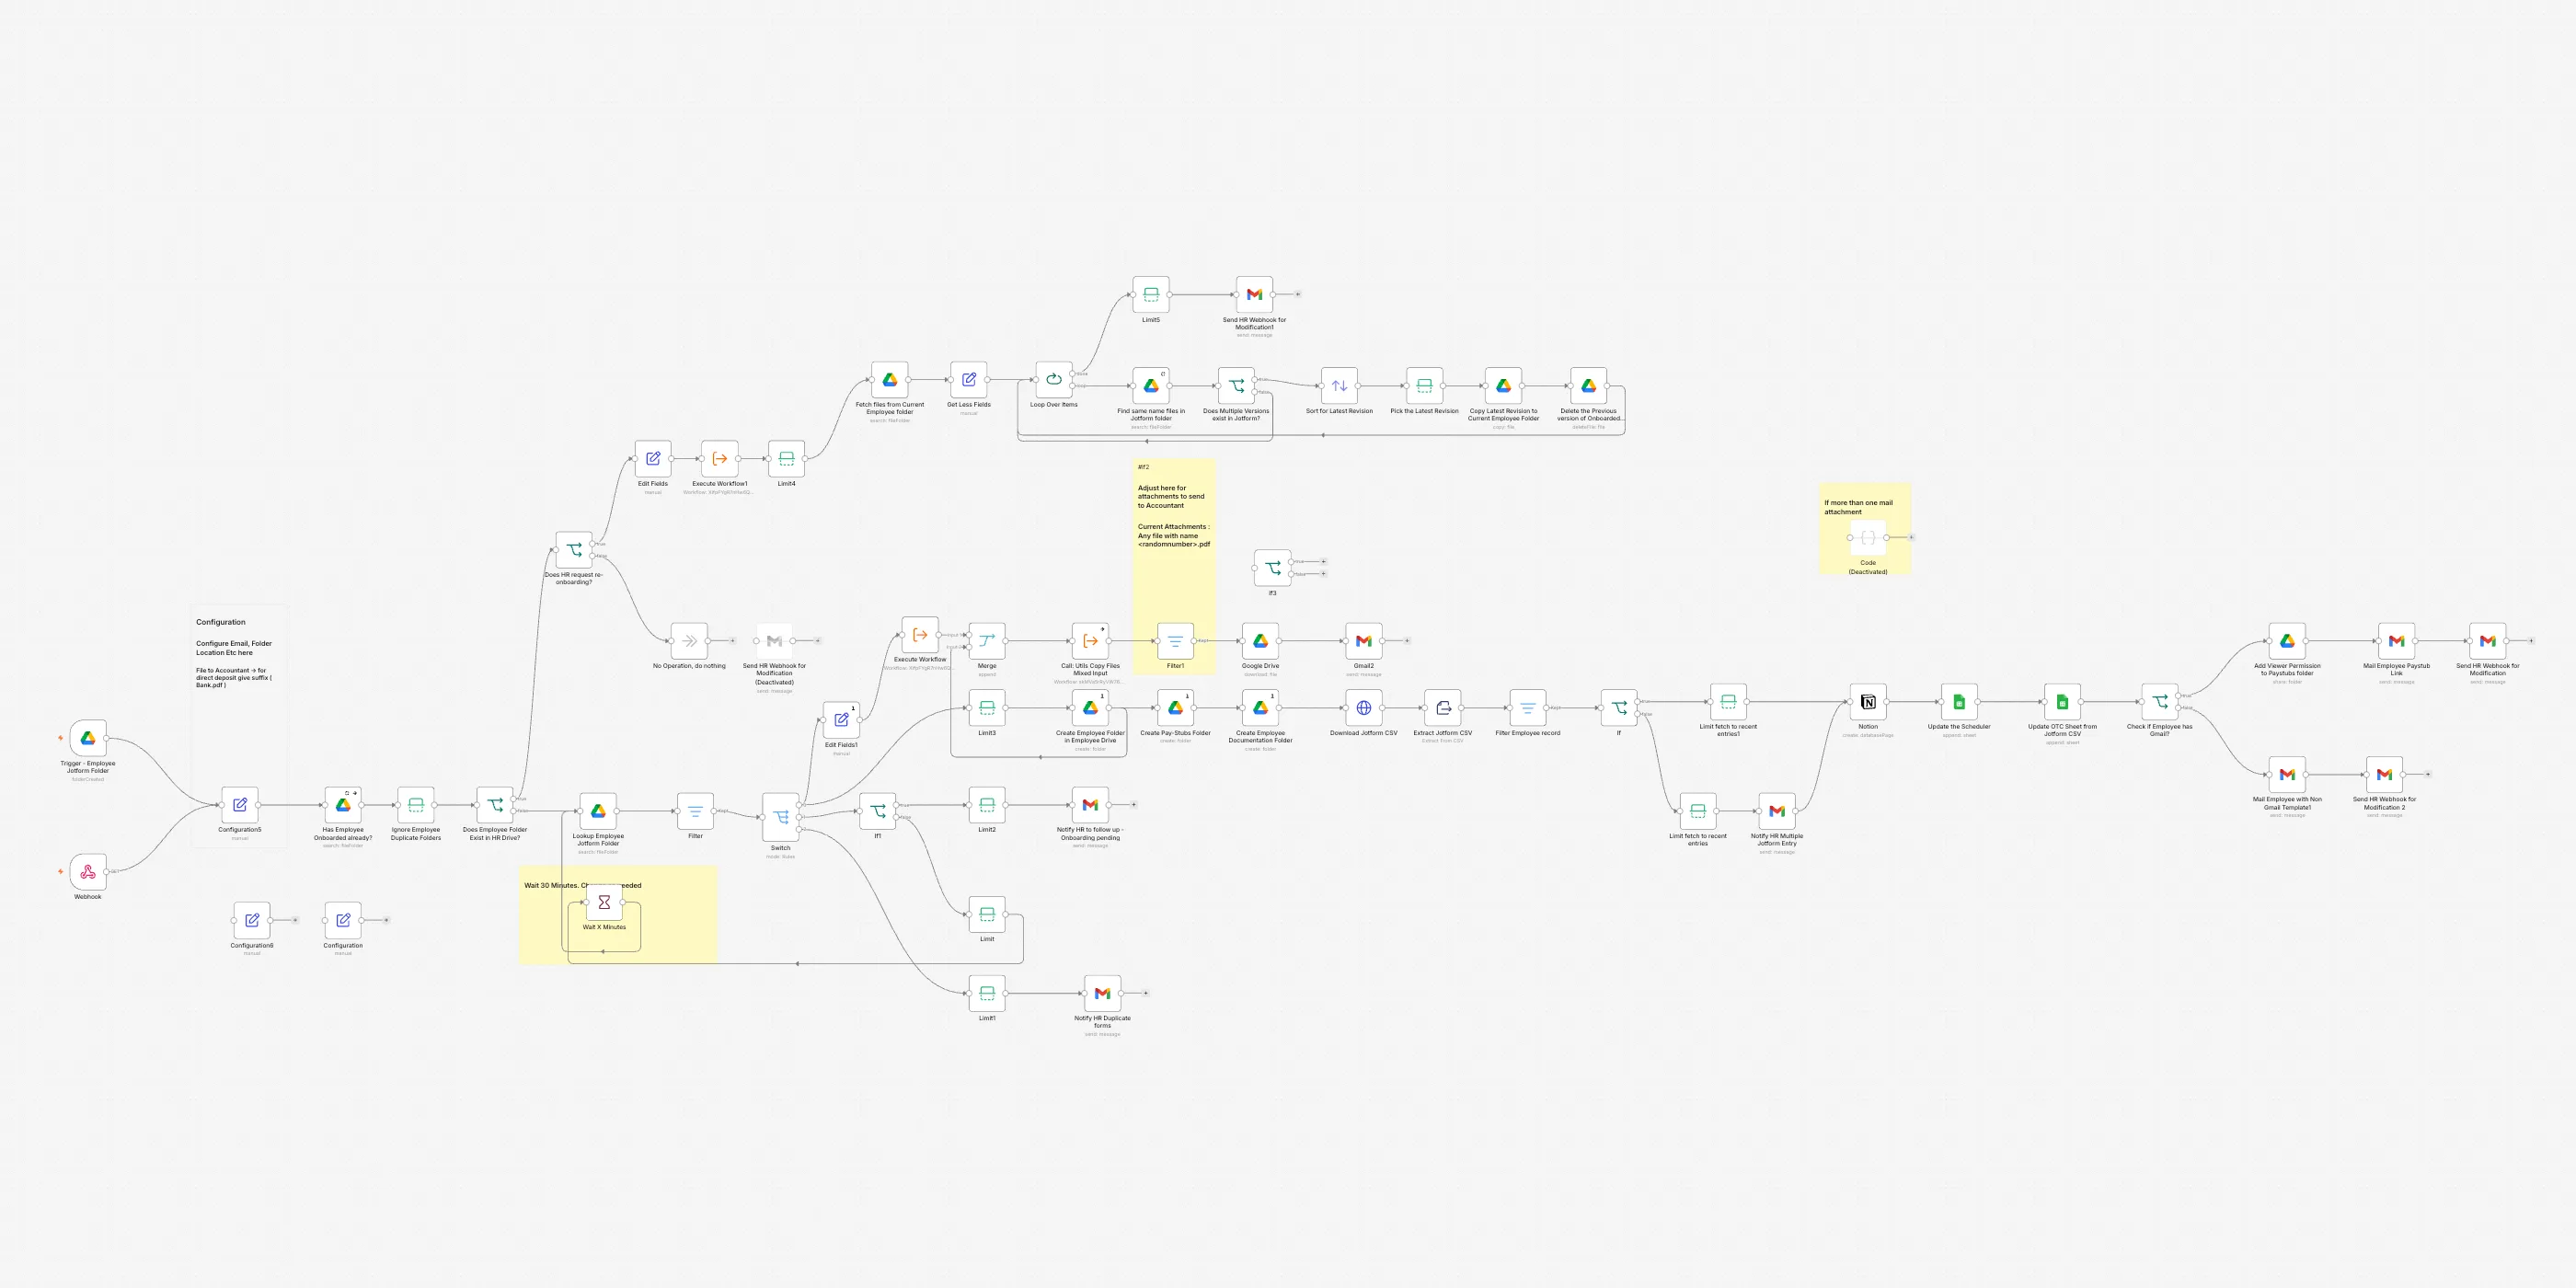Select the Lookup Employee Jotform Folder node

pyautogui.click(x=598, y=811)
